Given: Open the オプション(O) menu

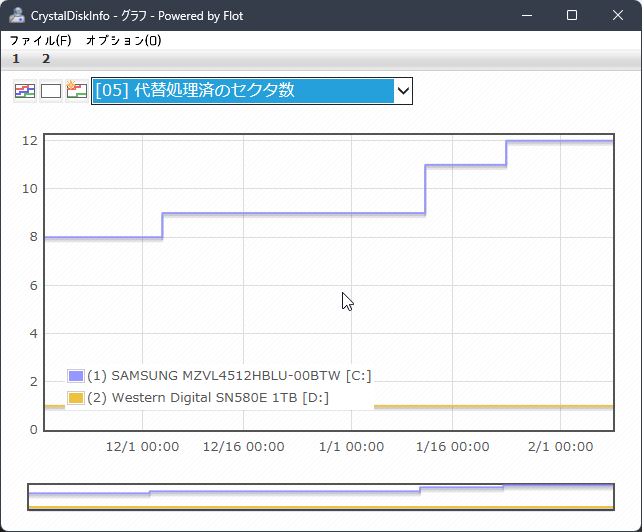Looking at the screenshot, I should point(123,41).
